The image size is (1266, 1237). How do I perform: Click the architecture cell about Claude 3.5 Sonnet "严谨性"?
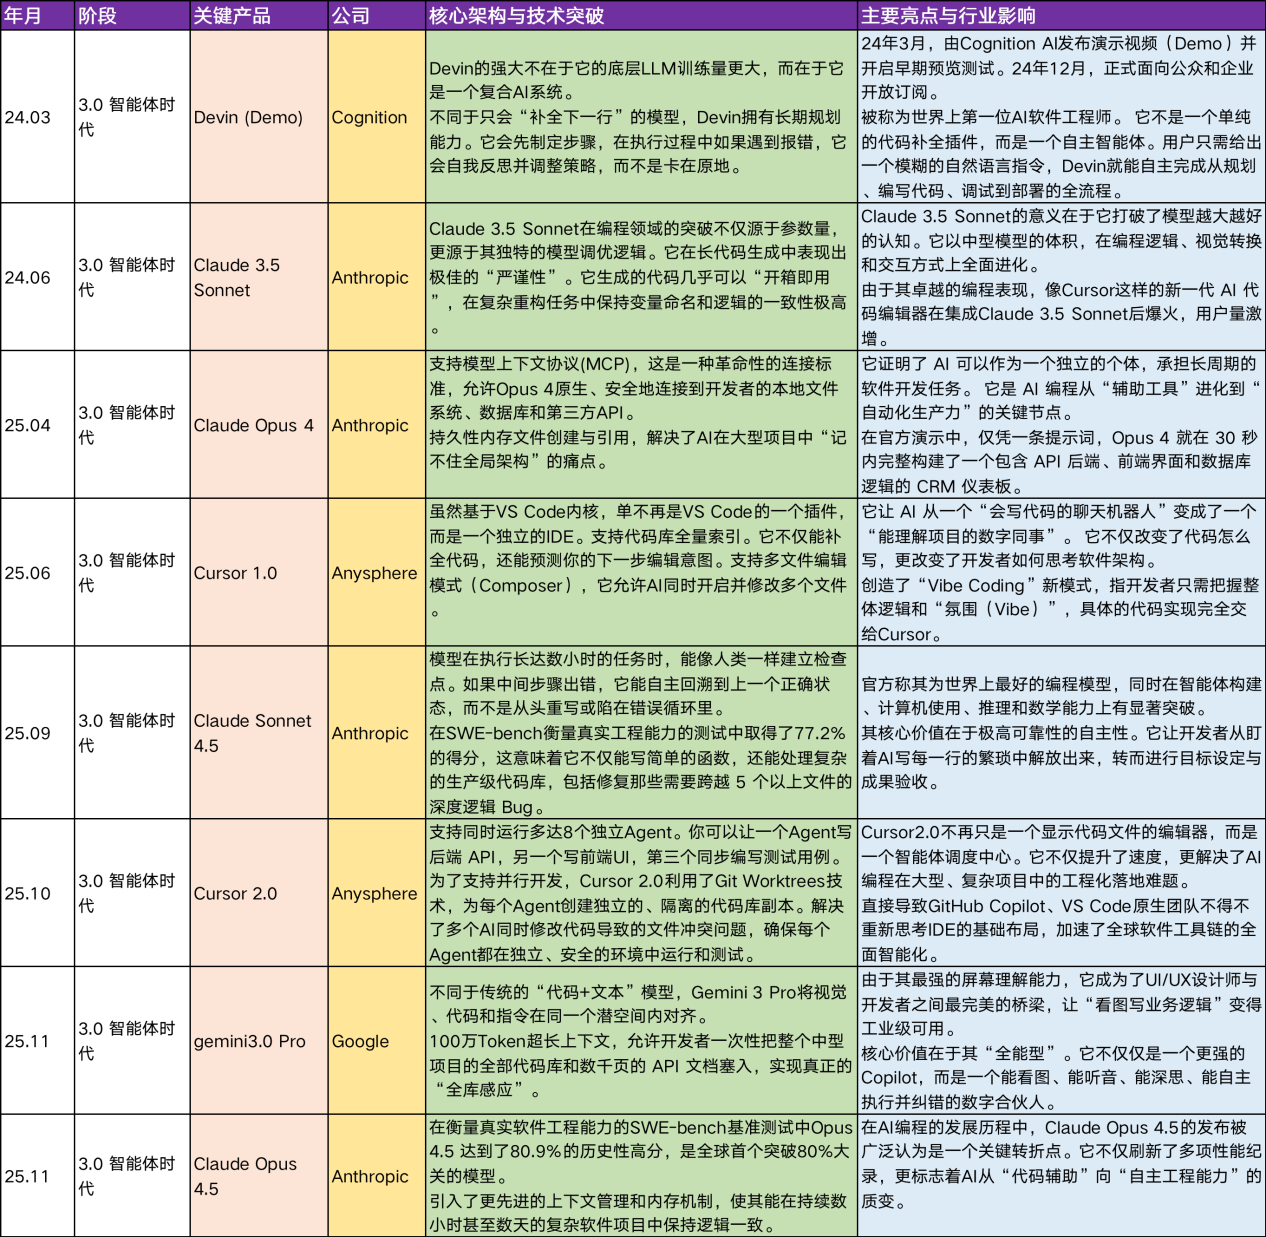coord(641,277)
